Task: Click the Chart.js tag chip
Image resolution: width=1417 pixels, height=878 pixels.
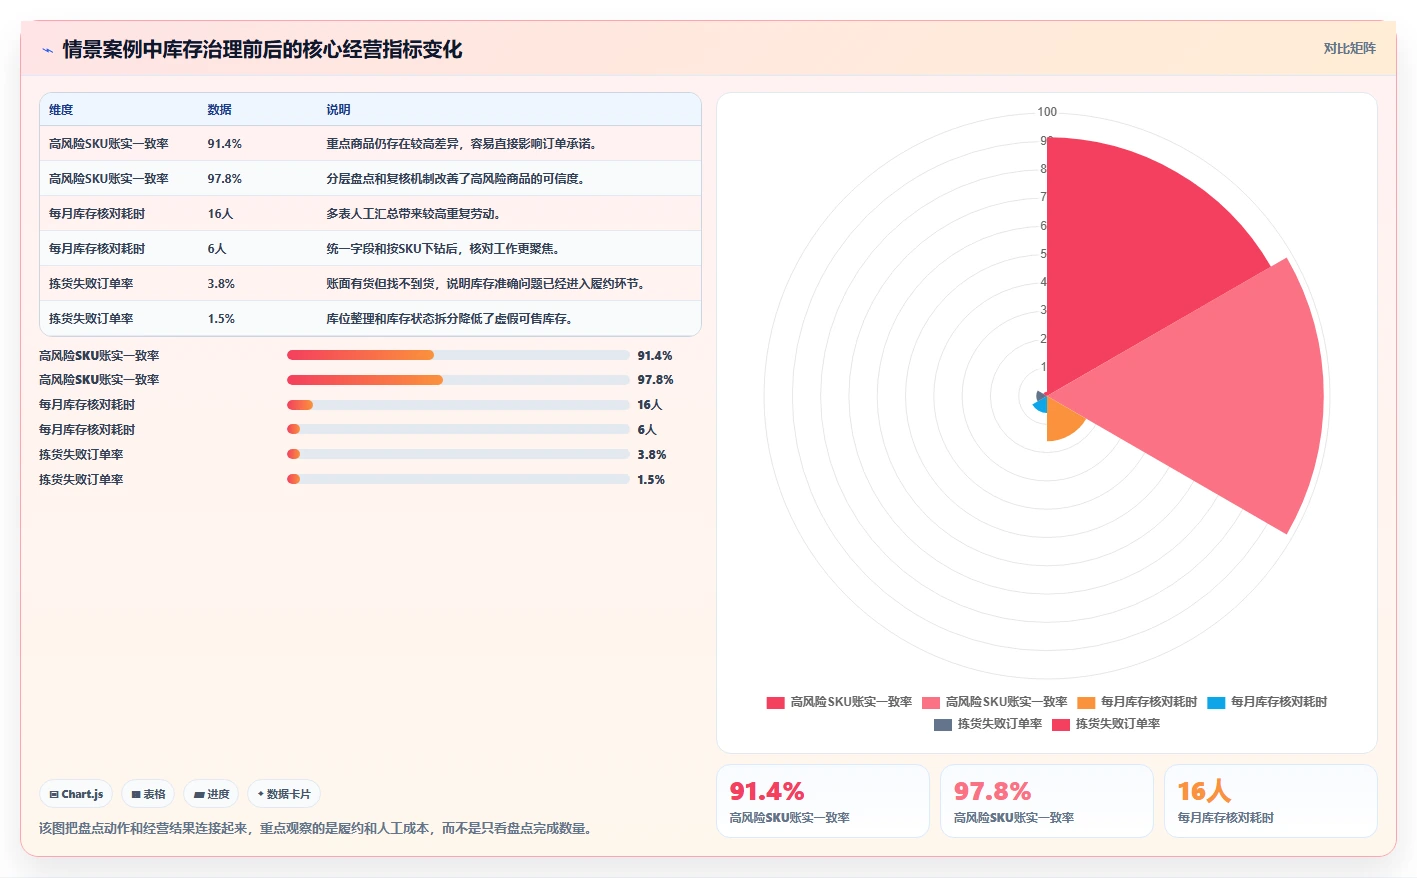Action: [76, 794]
